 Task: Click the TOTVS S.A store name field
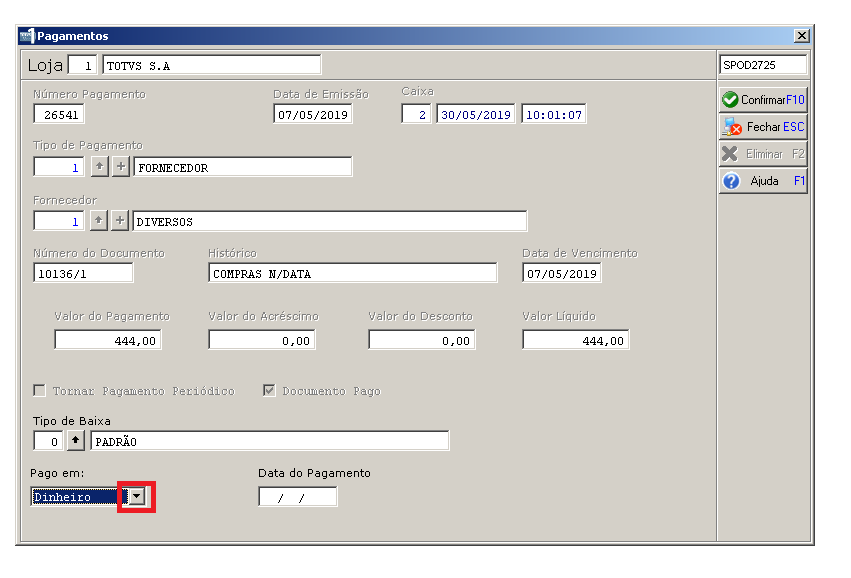tap(212, 65)
